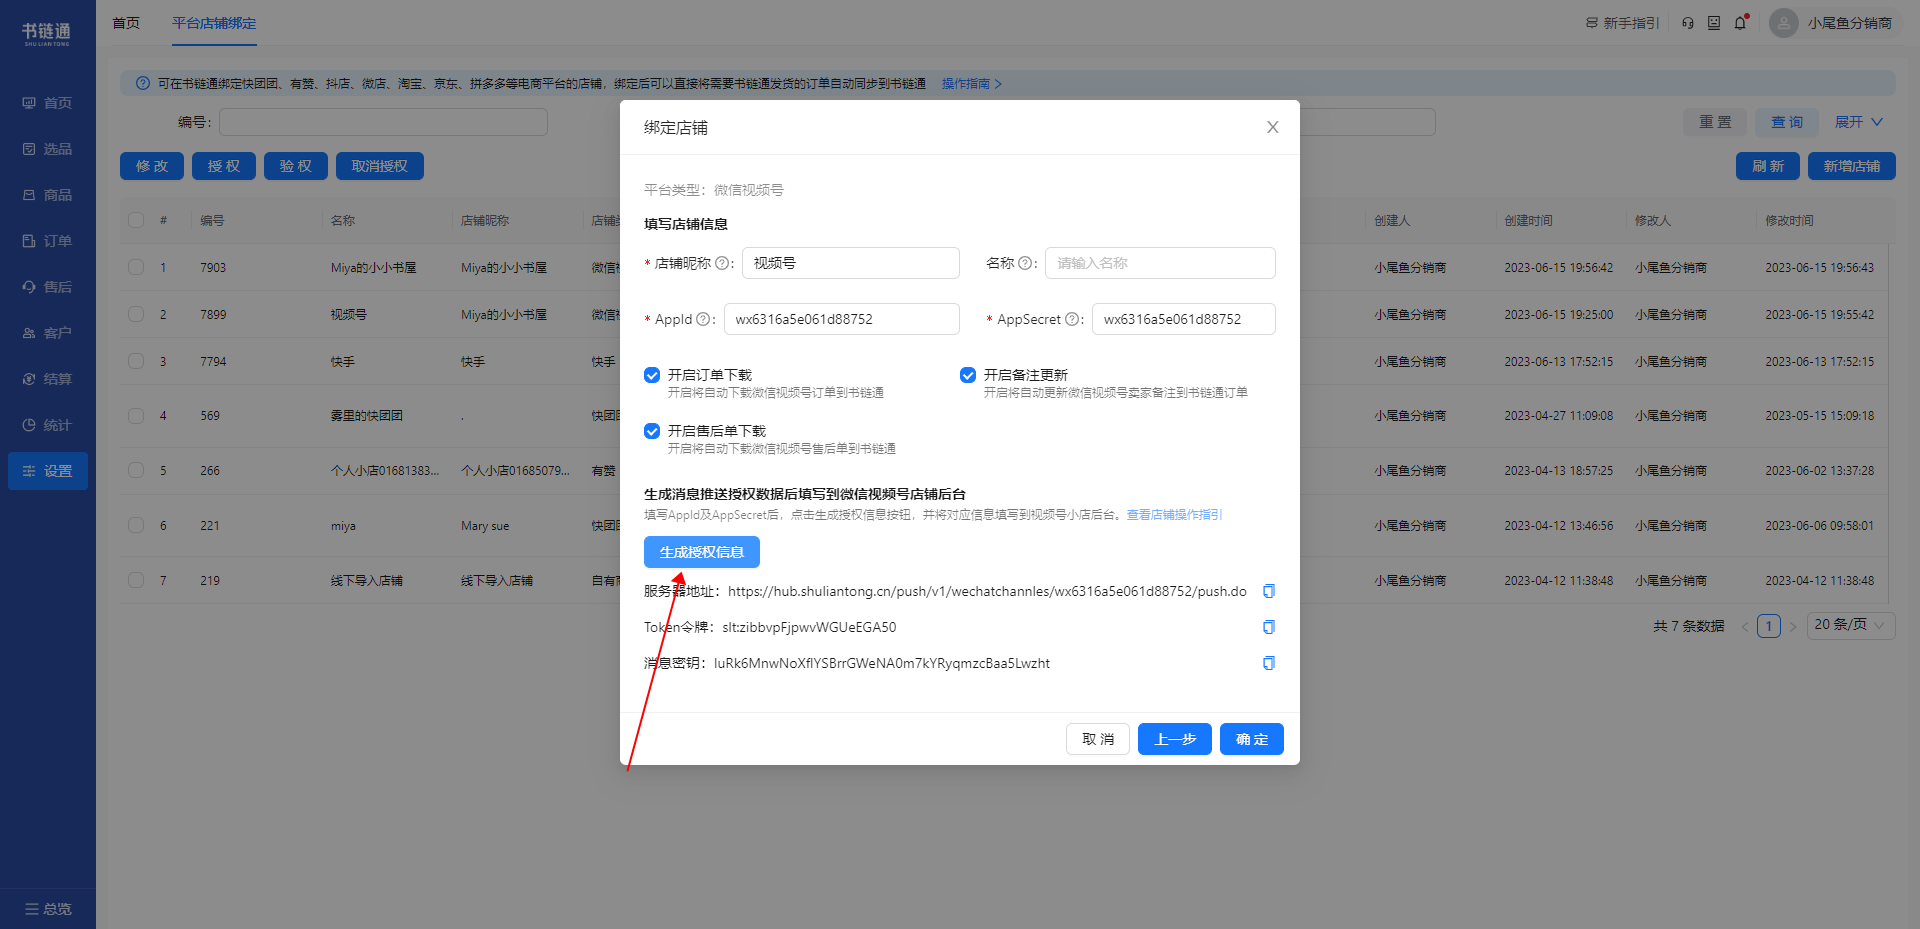Click the 取消授权 button
The height and width of the screenshot is (929, 1920).
(x=380, y=166)
